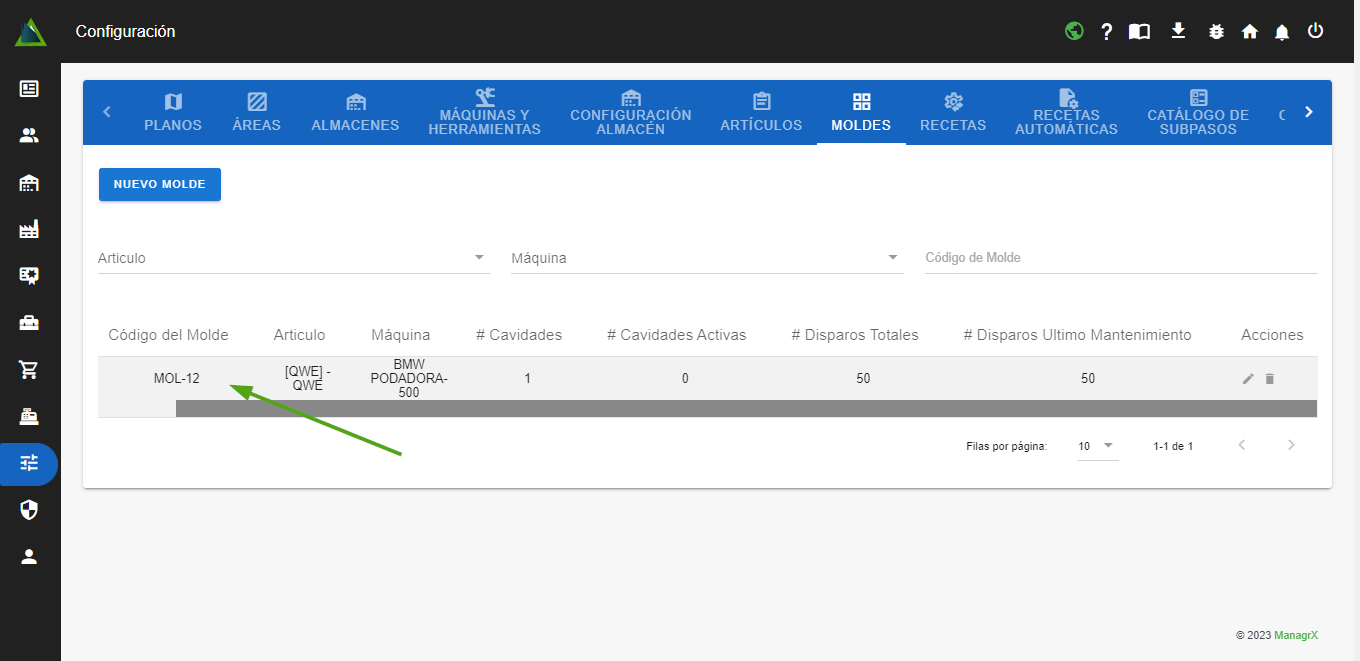The width and height of the screenshot is (1360, 661).
Task: Open the ManagrX footer link
Action: [x=1295, y=635]
